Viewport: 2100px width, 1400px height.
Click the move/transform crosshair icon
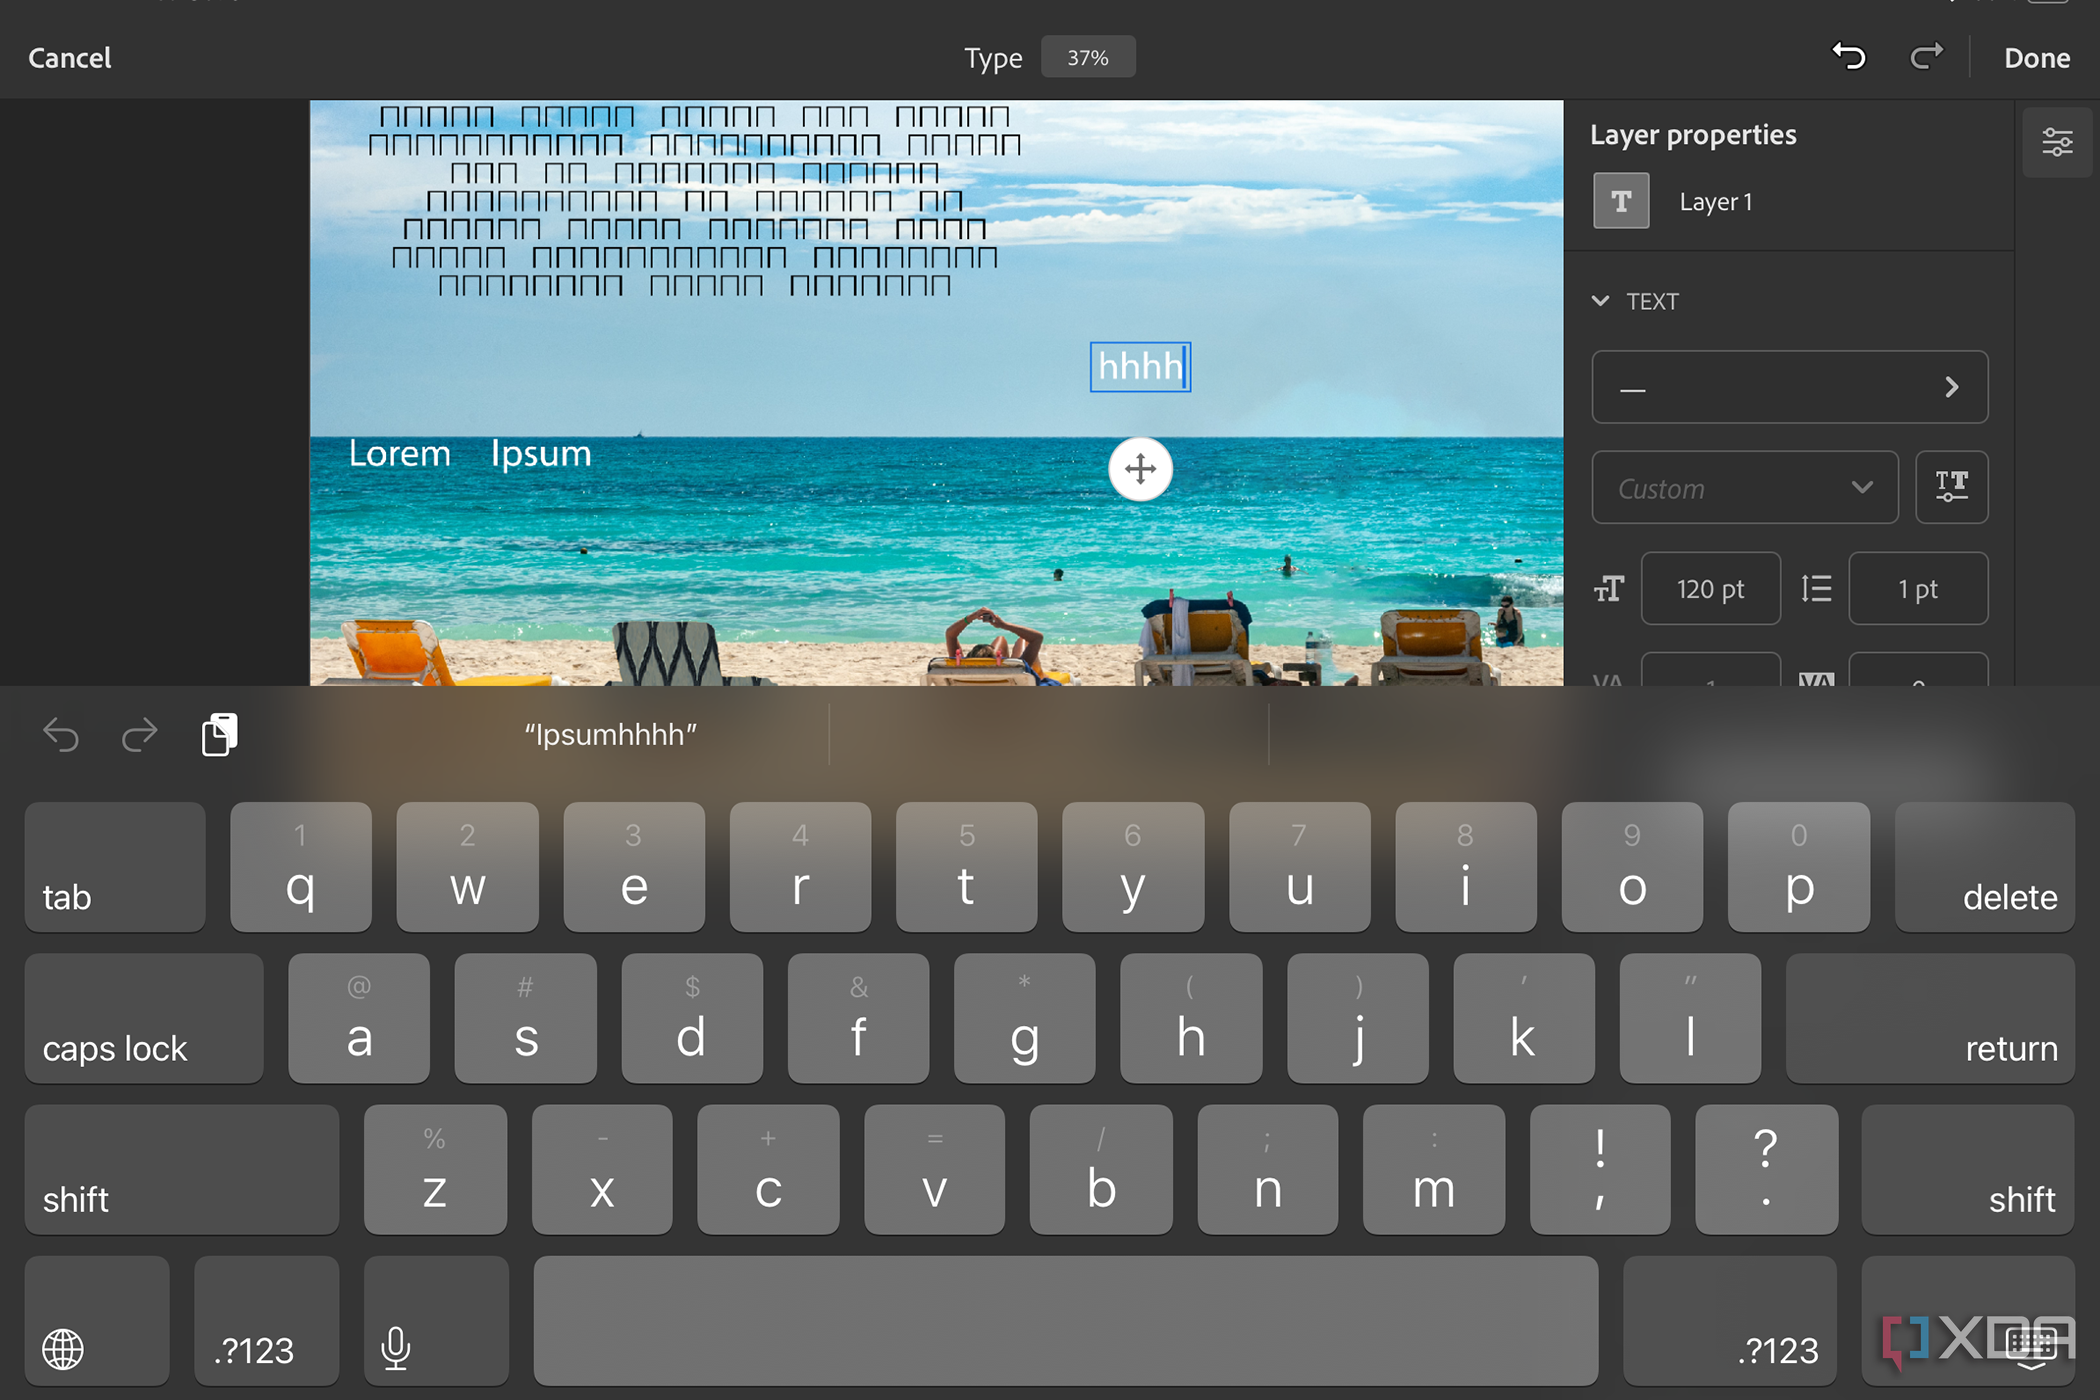(x=1139, y=467)
